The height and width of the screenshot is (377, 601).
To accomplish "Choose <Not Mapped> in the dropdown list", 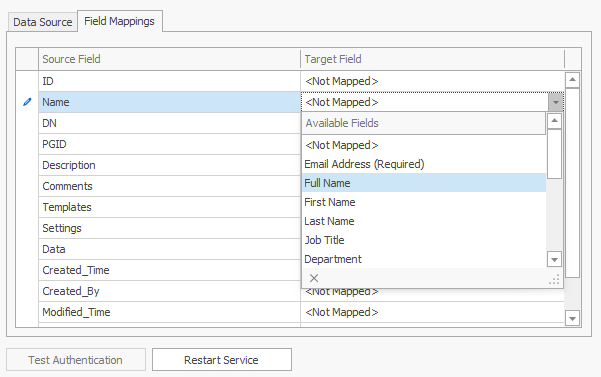I will [424, 145].
